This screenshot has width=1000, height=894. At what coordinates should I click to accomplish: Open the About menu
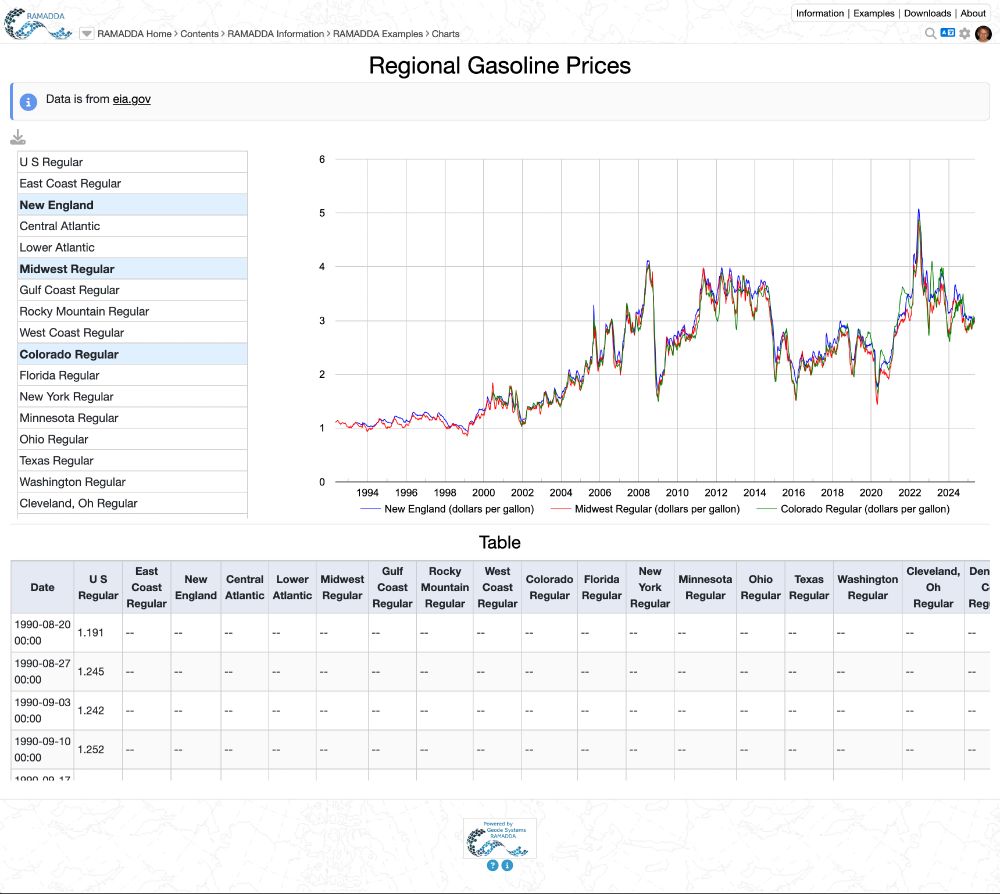[x=973, y=13]
